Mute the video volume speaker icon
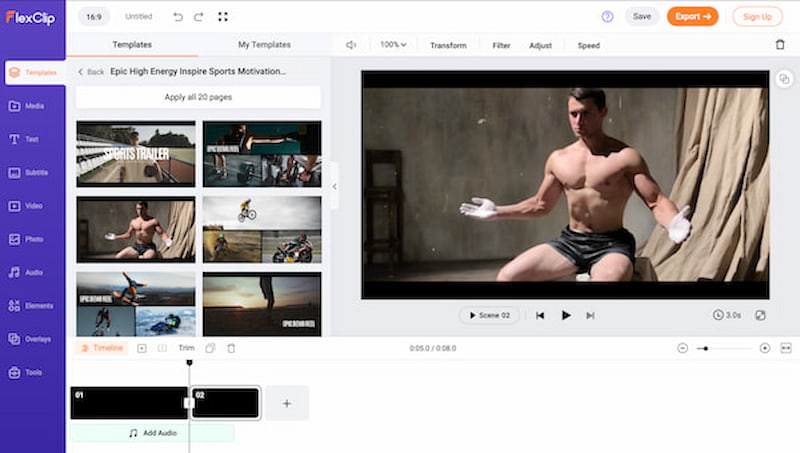This screenshot has width=800, height=453. pos(351,45)
